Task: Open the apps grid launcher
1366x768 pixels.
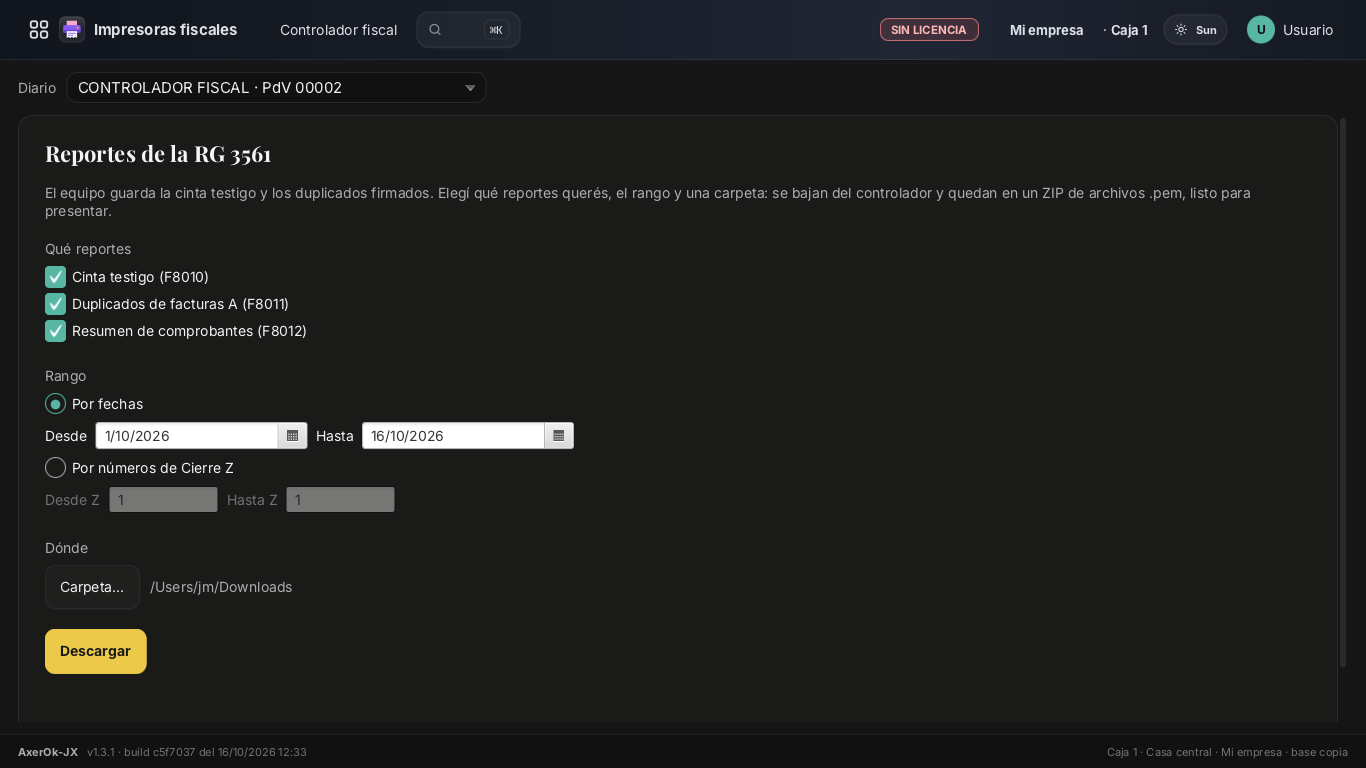Action: click(39, 30)
